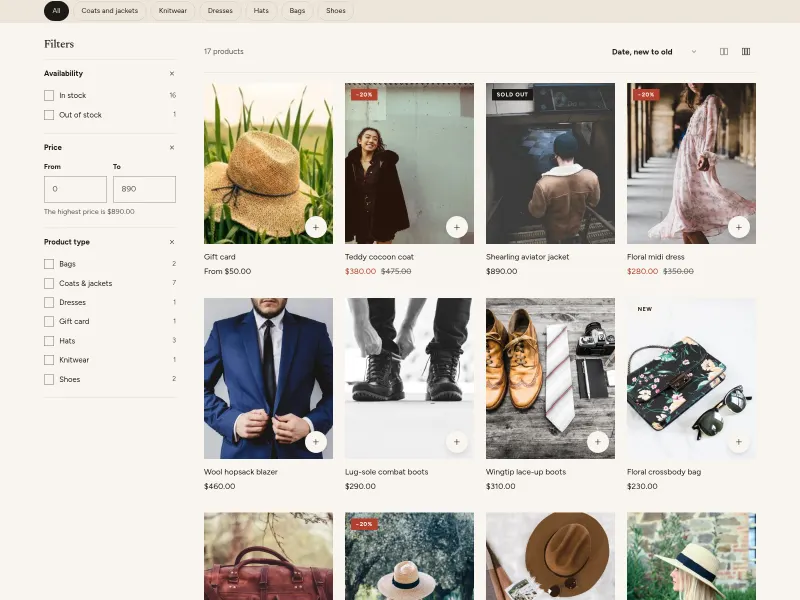The height and width of the screenshot is (600, 800).
Task: Quick-add the Wingtip lace-up boots
Action: point(597,442)
